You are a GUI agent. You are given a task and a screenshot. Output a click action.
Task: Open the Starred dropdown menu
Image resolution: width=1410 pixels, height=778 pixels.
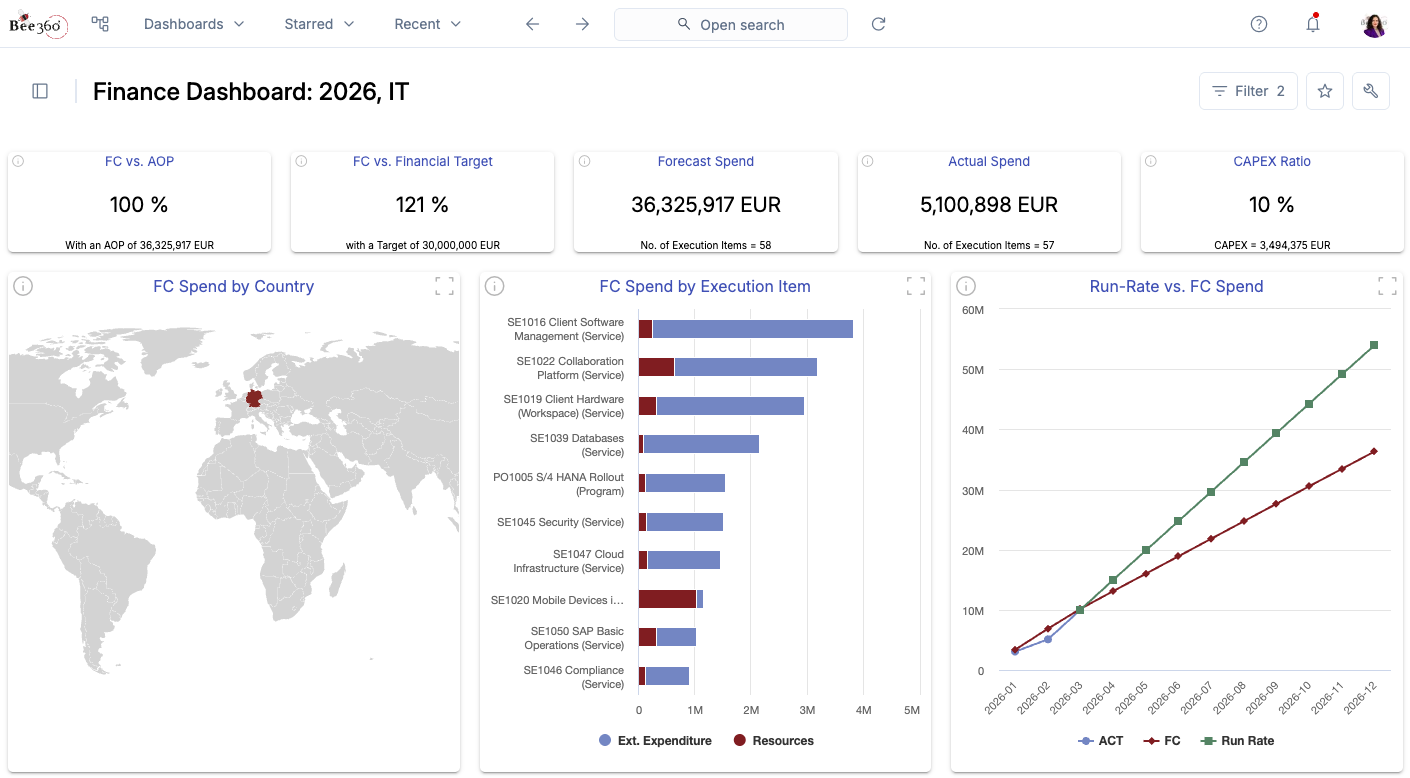tap(319, 24)
